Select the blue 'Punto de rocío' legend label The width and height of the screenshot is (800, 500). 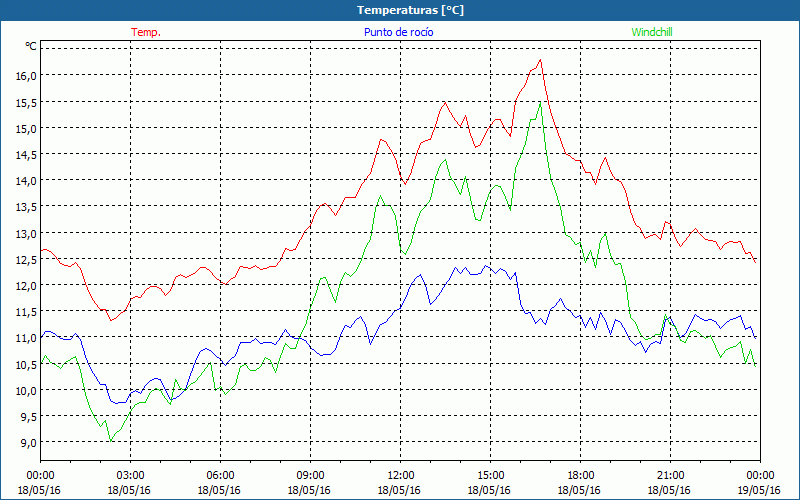click(398, 32)
